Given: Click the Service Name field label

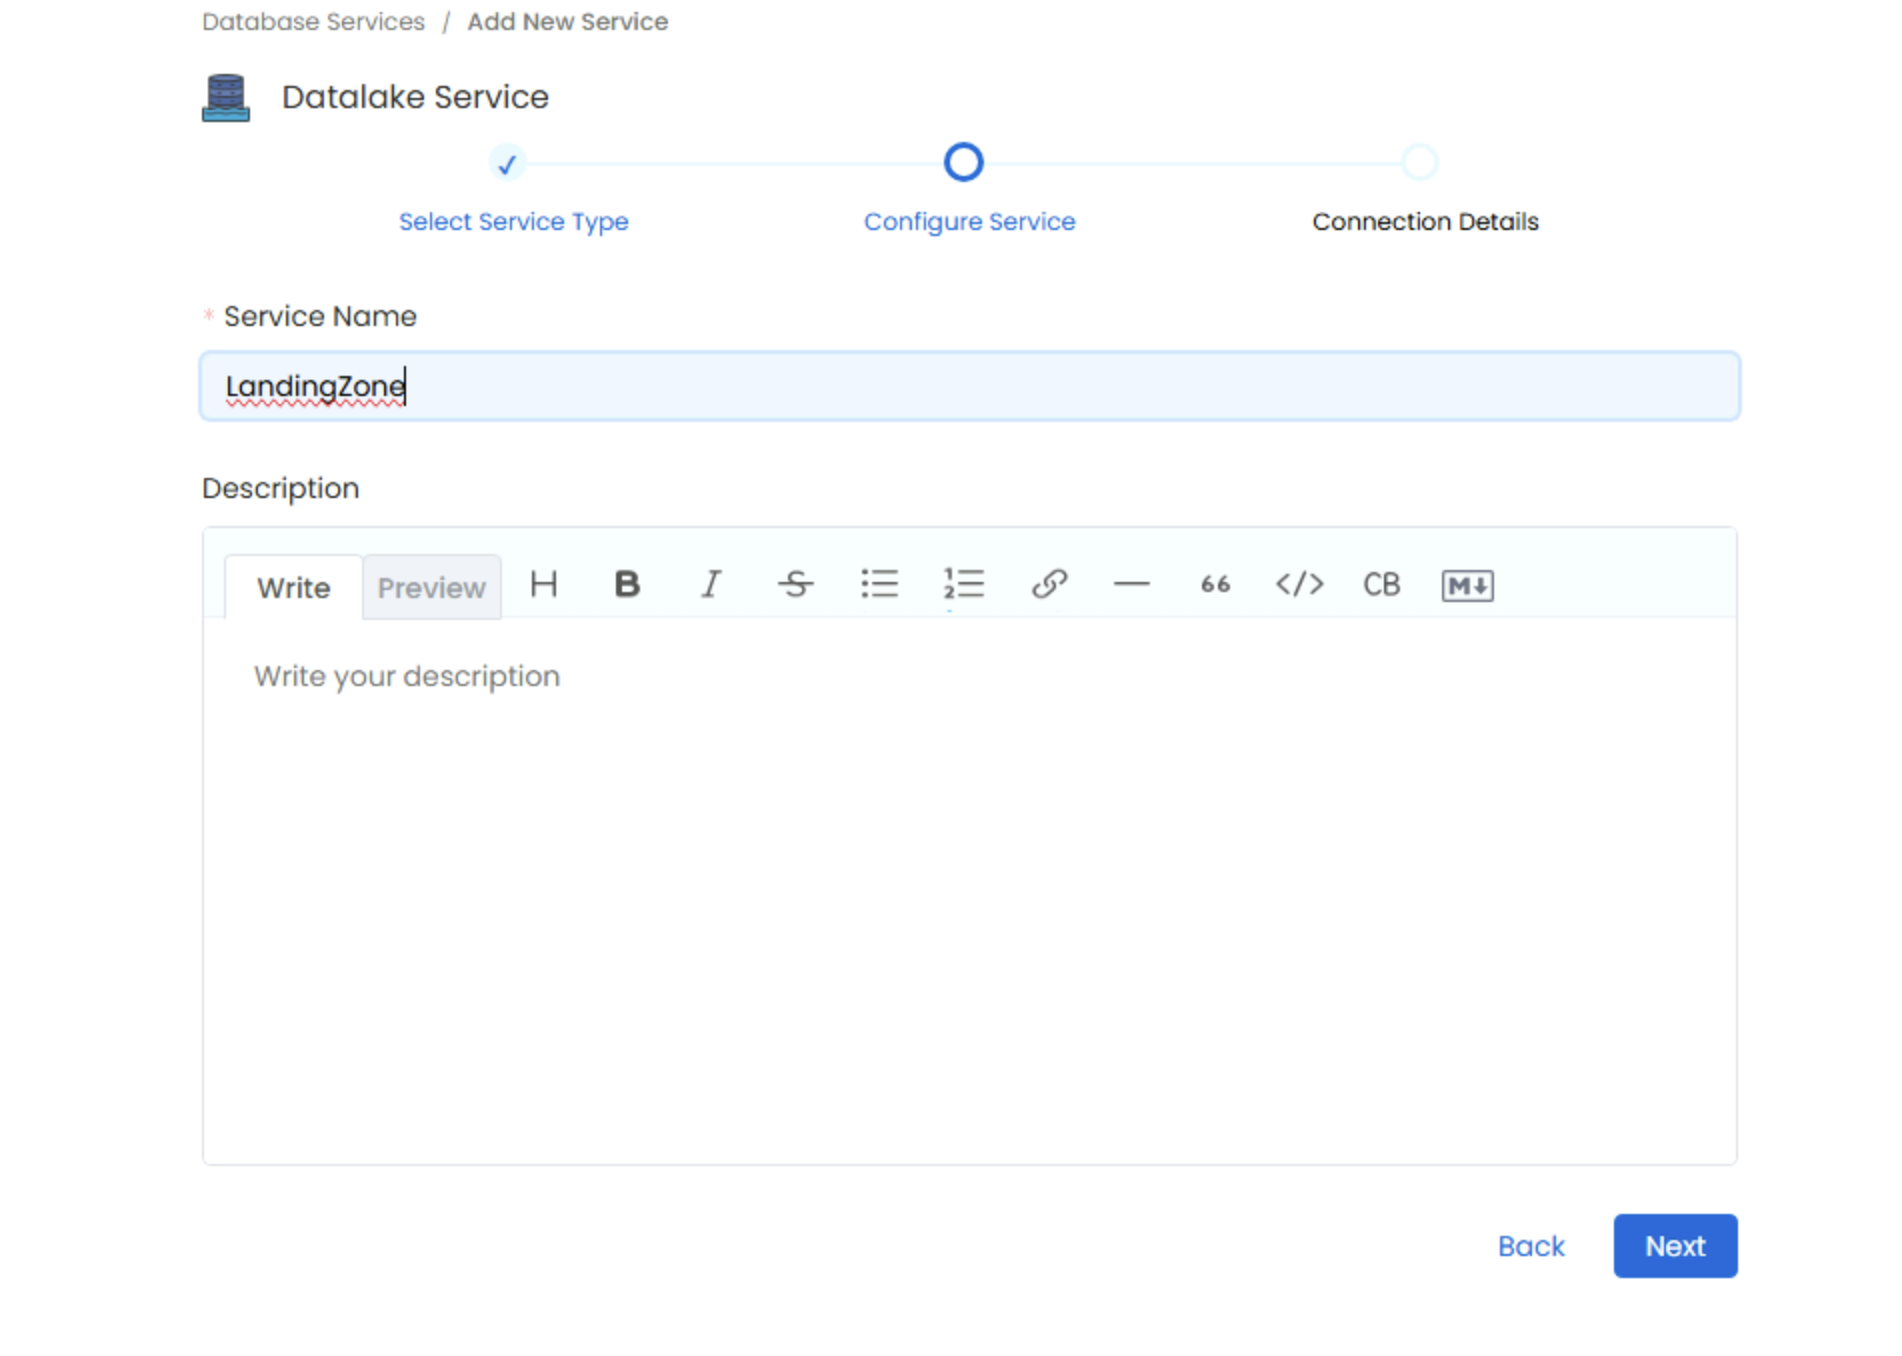Looking at the screenshot, I should (320, 316).
